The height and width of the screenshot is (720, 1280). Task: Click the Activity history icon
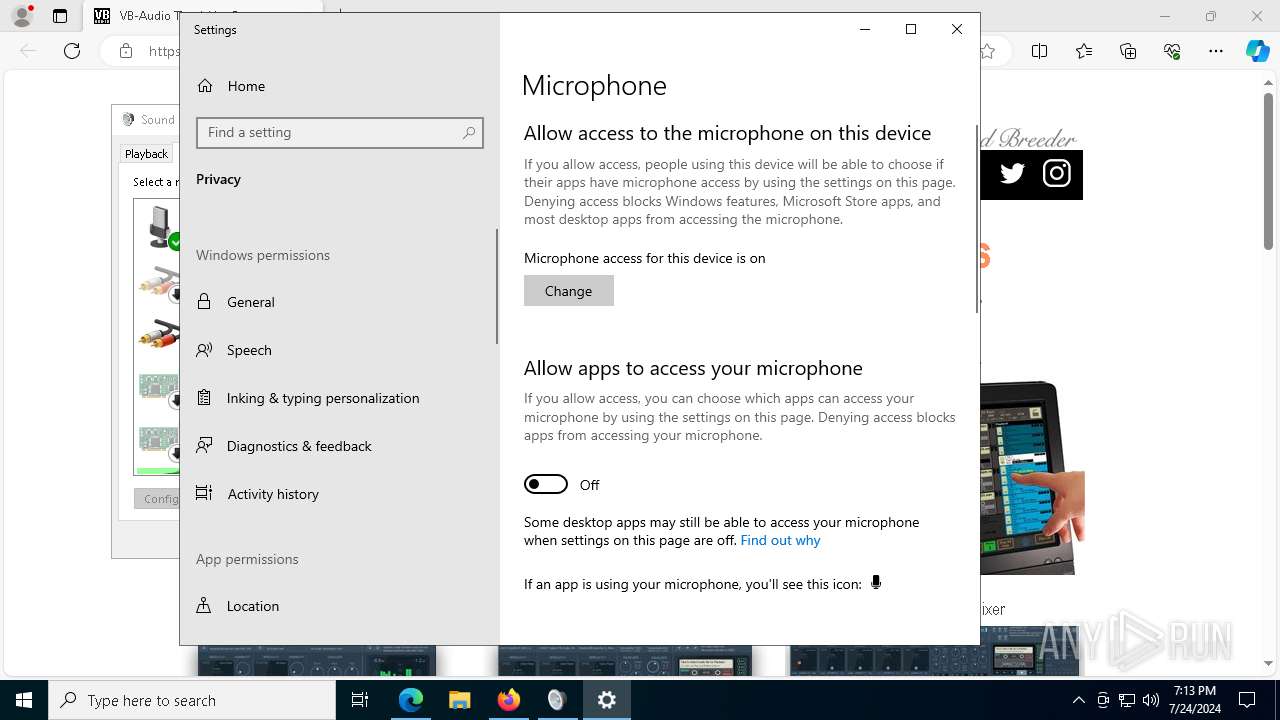tap(204, 493)
